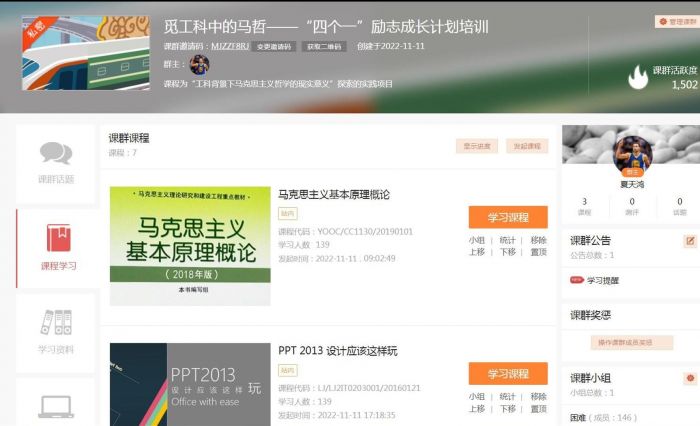The height and width of the screenshot is (426, 700).
Task: Click the laptop icon in the sidebar
Action: pyautogui.click(x=56, y=406)
